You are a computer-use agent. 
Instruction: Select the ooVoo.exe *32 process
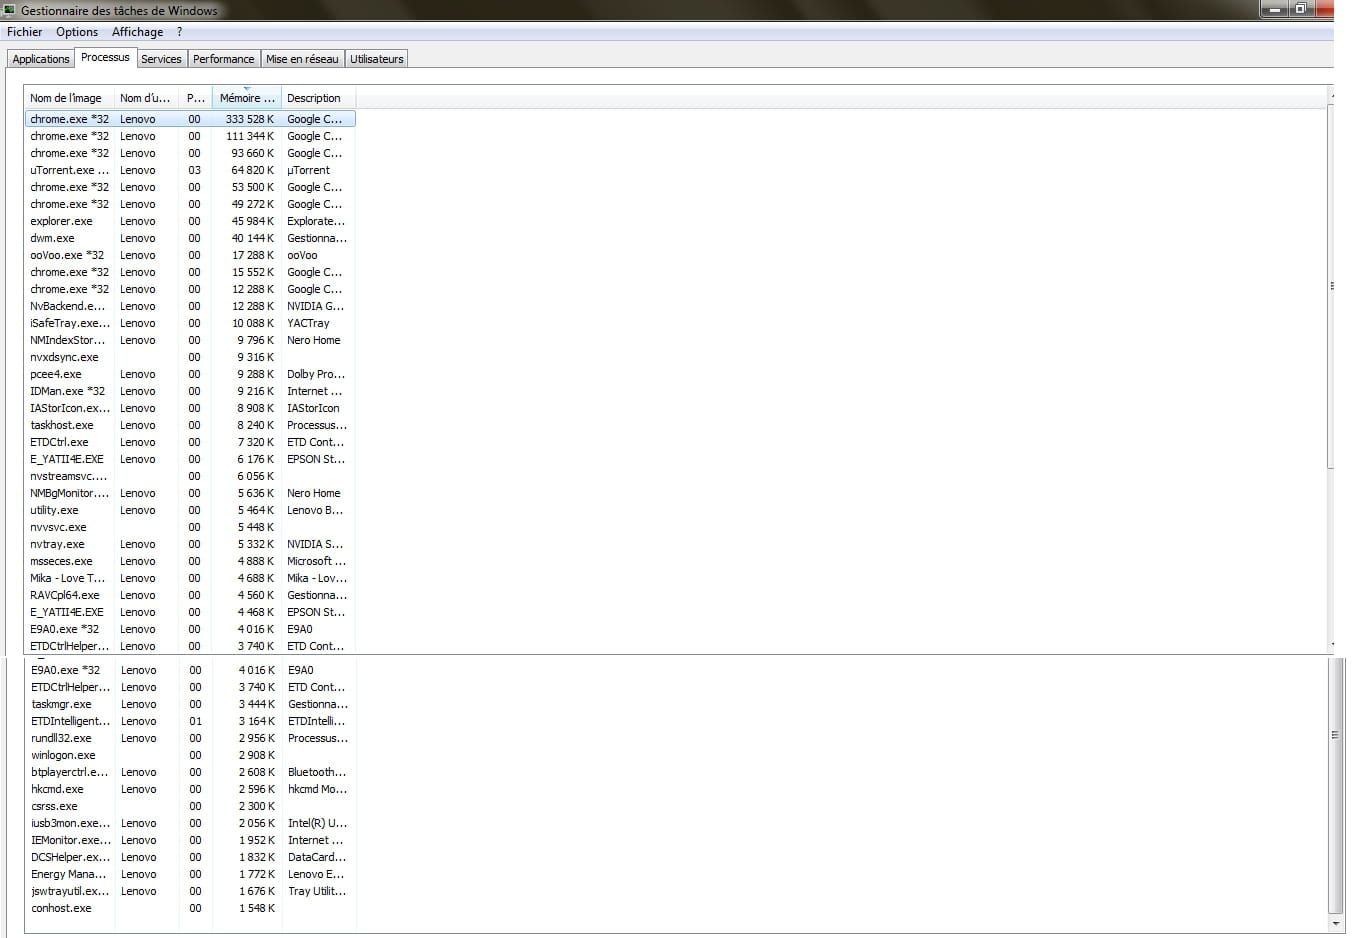point(190,255)
